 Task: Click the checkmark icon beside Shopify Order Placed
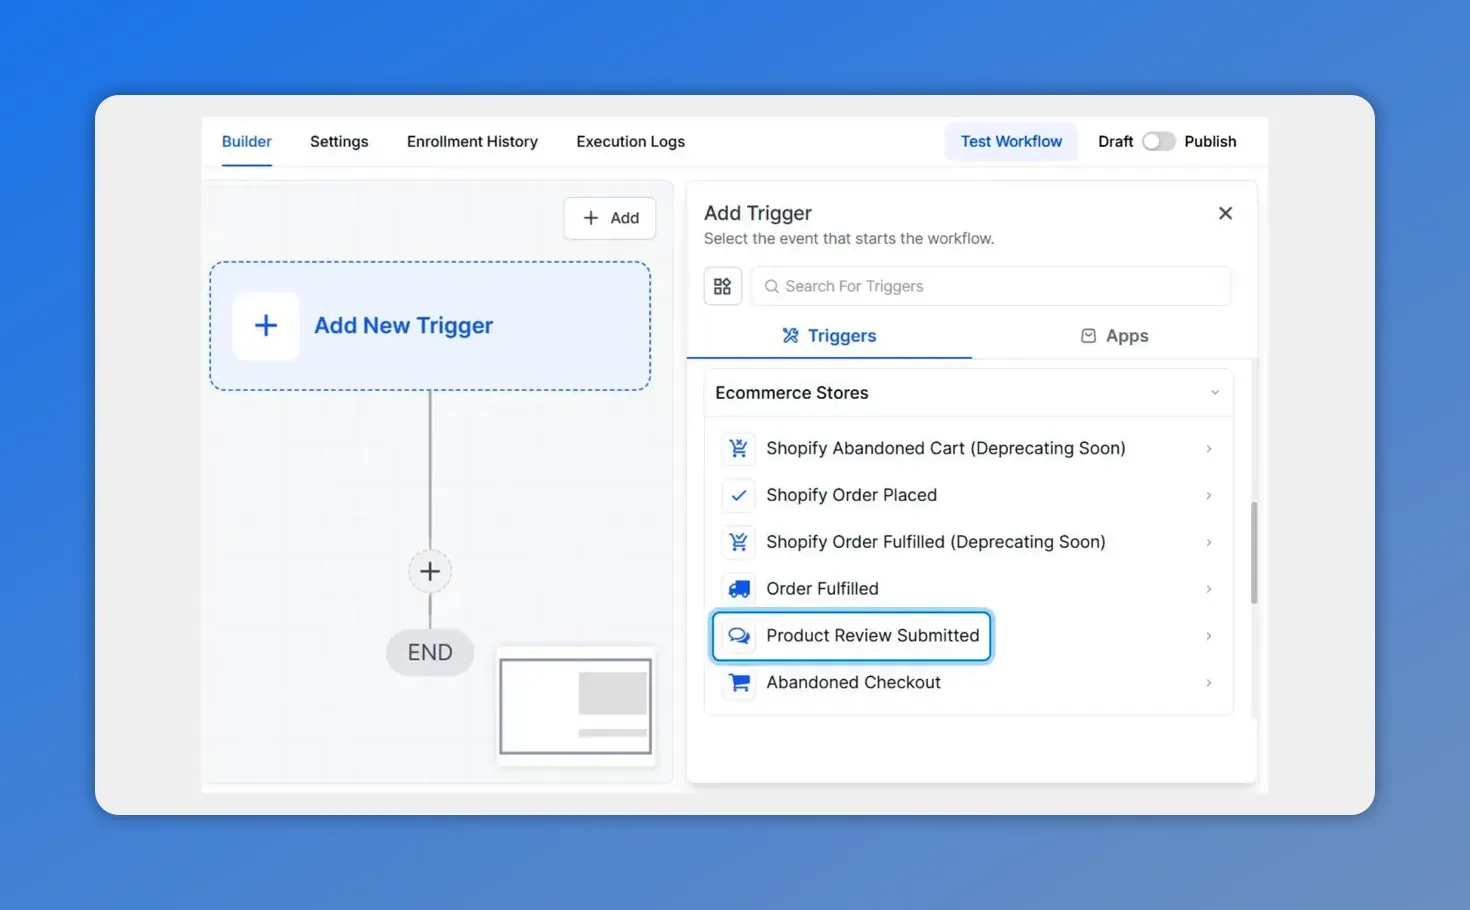pos(738,495)
